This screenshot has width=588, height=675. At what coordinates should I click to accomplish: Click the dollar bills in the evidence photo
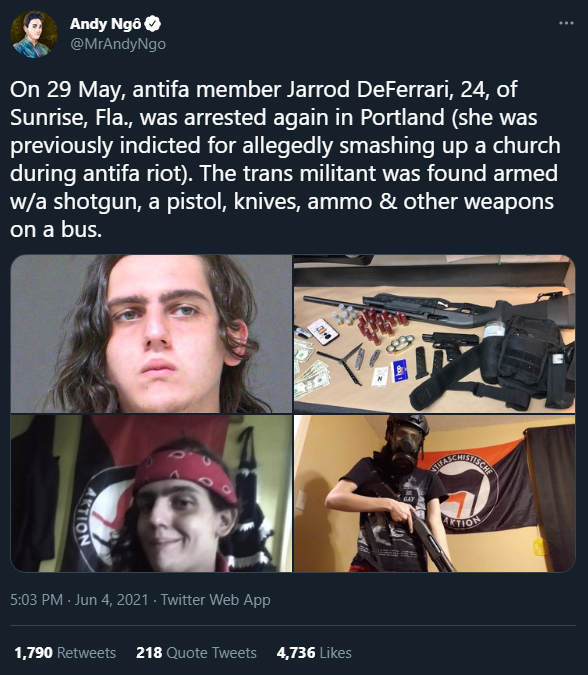click(x=311, y=375)
